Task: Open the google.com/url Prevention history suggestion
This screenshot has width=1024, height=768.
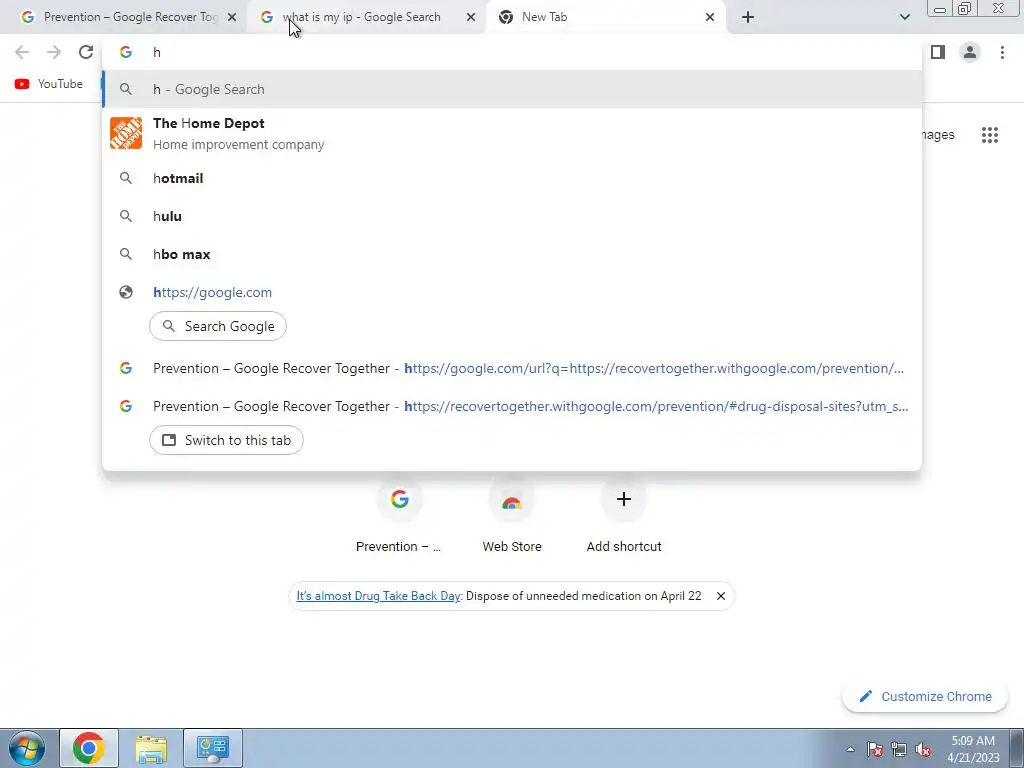Action: coord(512,368)
